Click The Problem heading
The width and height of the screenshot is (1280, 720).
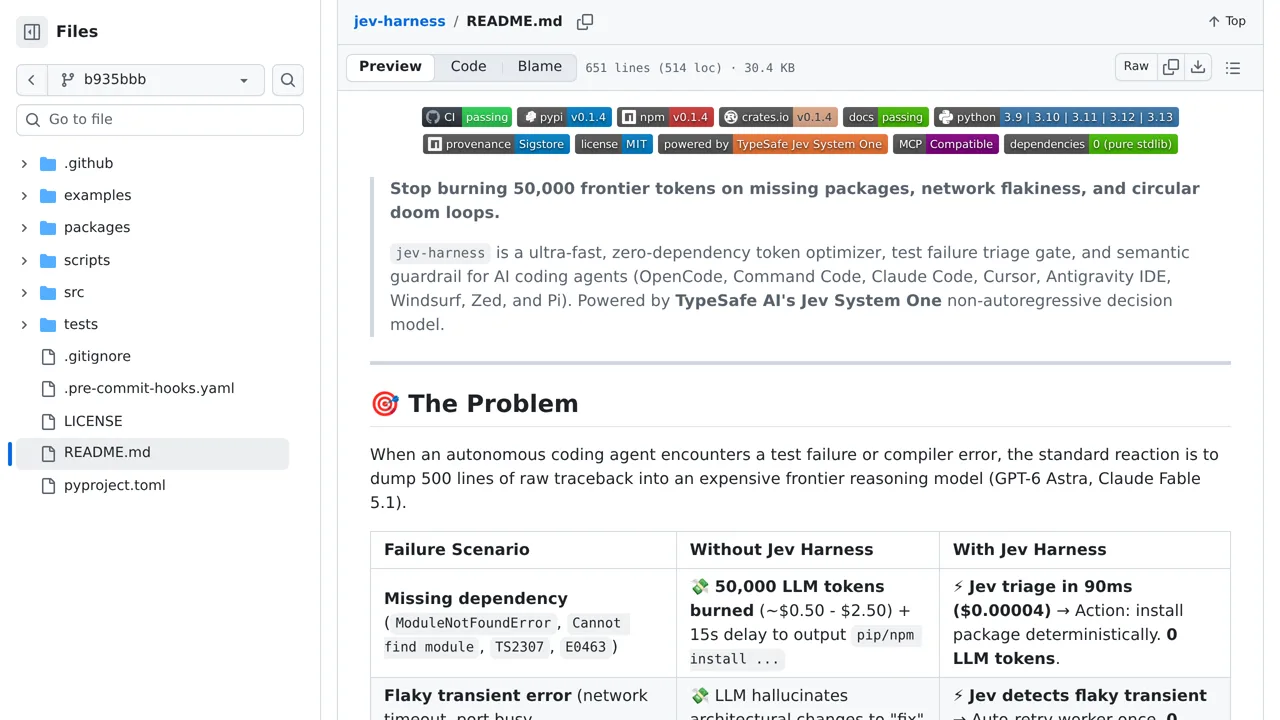click(474, 403)
